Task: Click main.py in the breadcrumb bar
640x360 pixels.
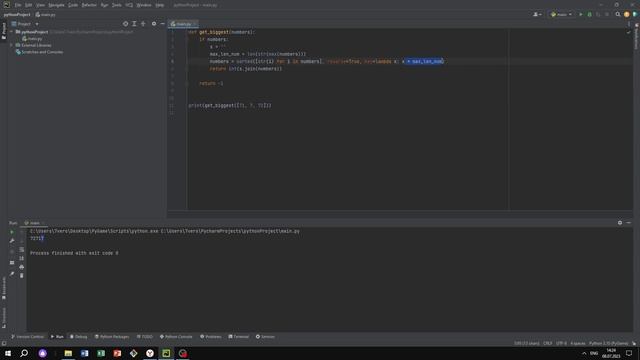Action: tap(45, 15)
